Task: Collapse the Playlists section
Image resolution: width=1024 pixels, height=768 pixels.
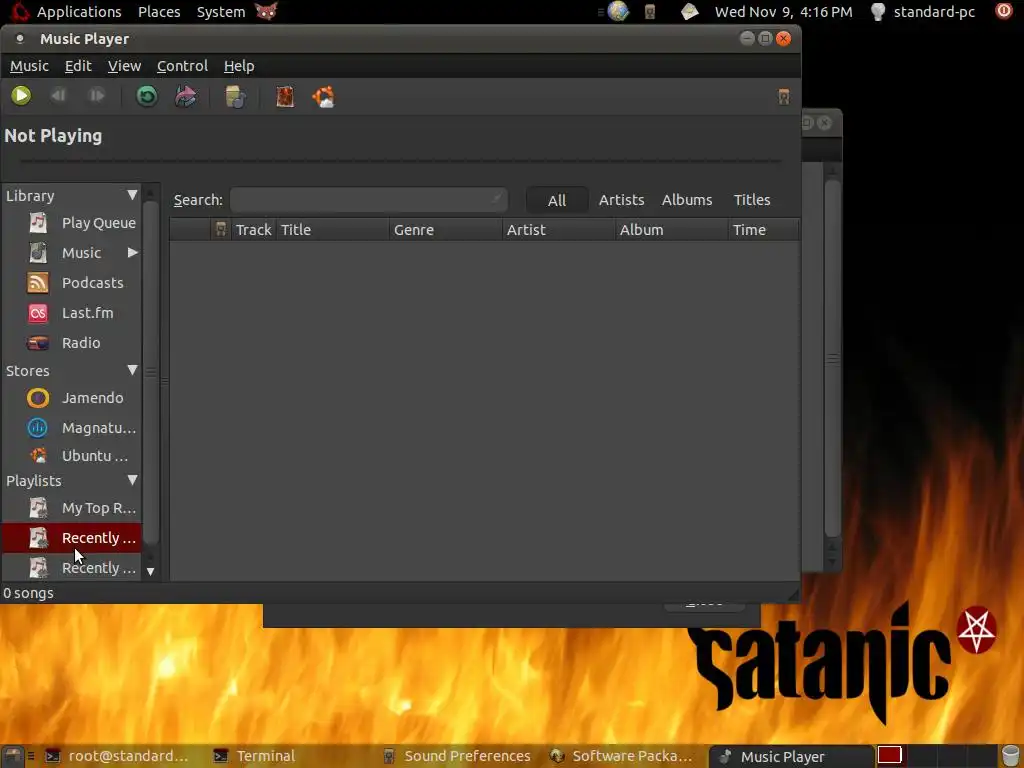Action: (133, 480)
